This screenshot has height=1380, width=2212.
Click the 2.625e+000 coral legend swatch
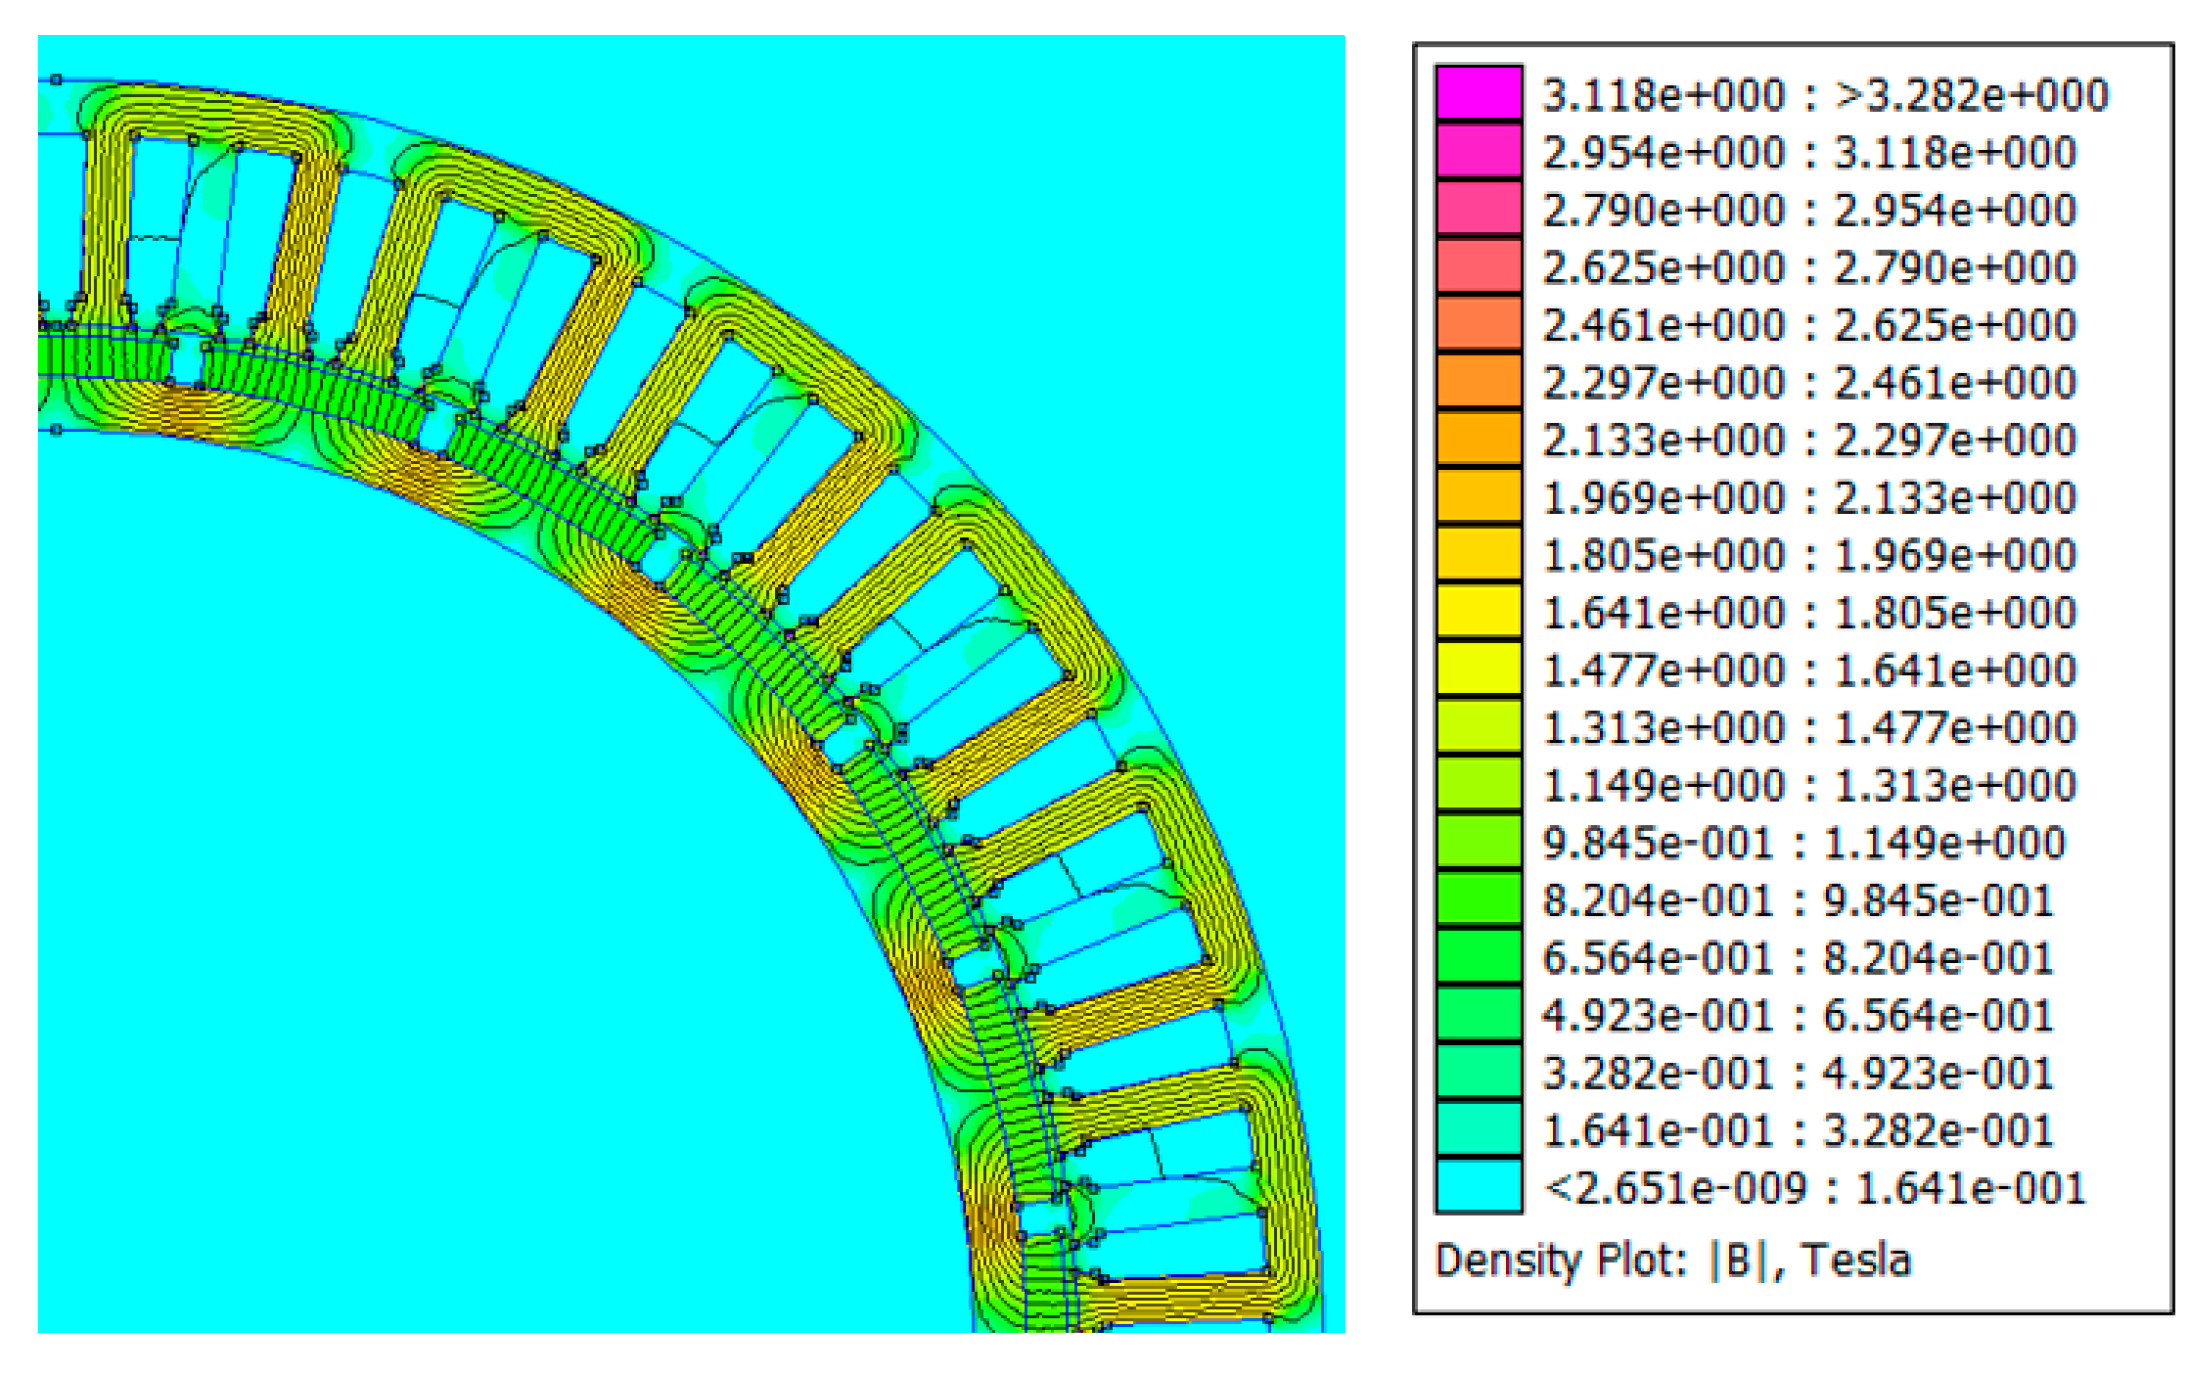coord(1478,266)
